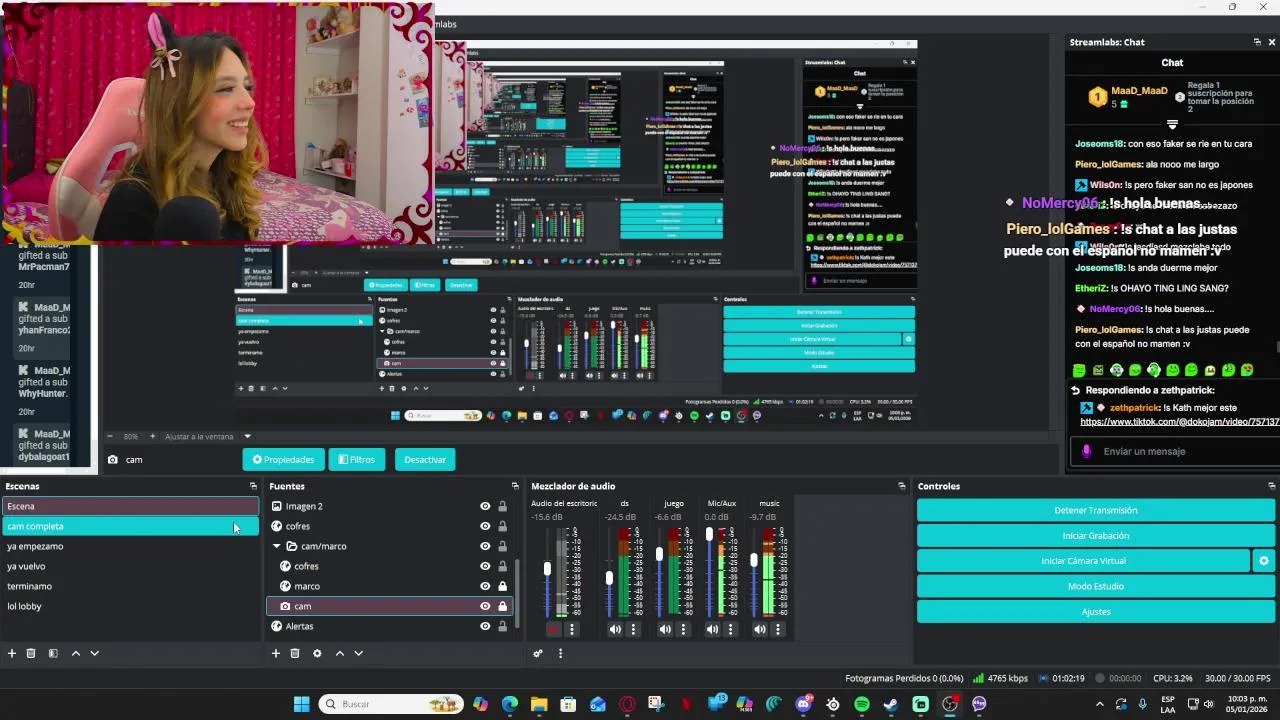Screen dimensions: 1280x720
Task: Open virtual camera settings gear
Action: [1264, 561]
